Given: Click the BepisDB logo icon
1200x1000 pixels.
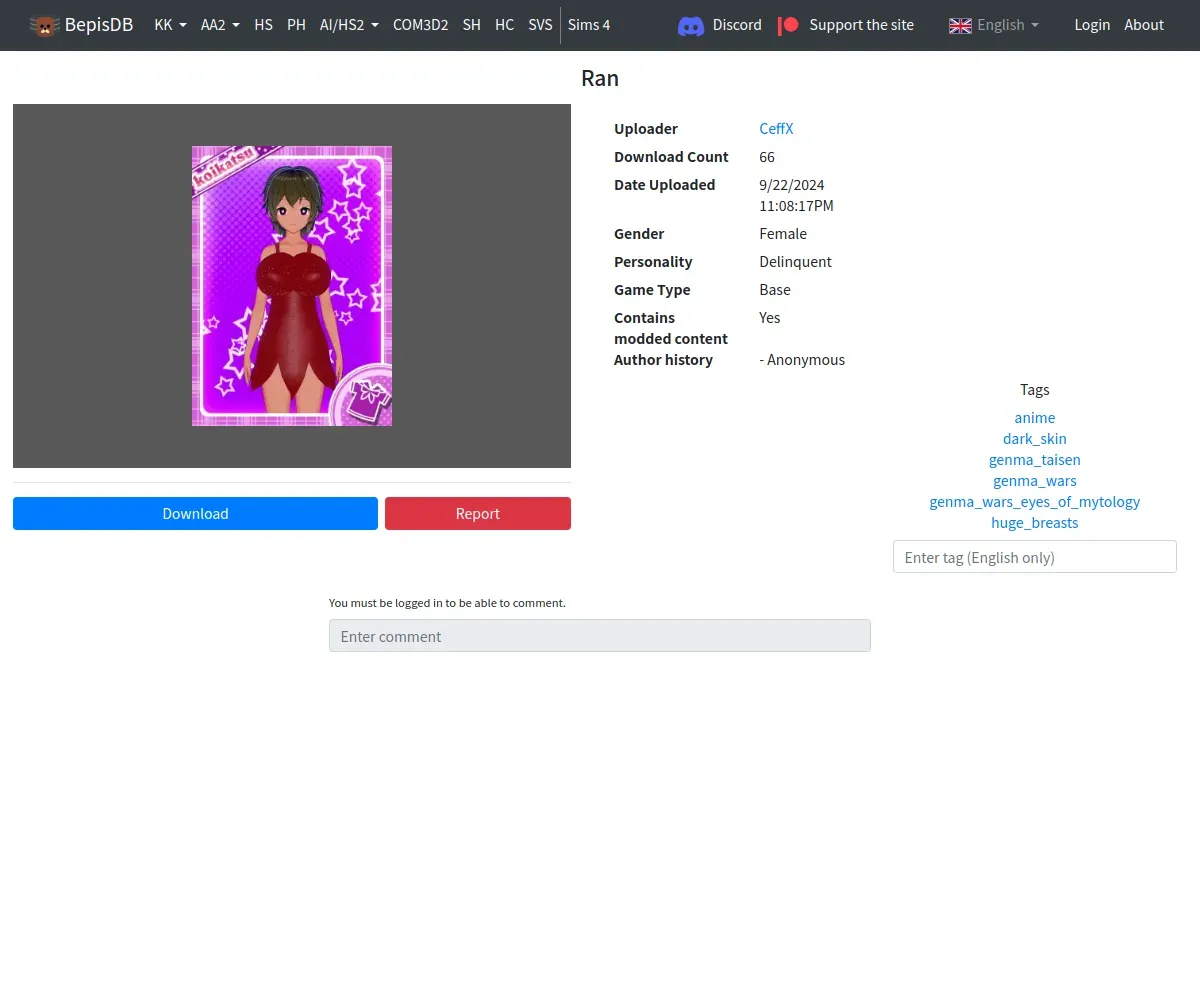Looking at the screenshot, I should pyautogui.click(x=44, y=25).
